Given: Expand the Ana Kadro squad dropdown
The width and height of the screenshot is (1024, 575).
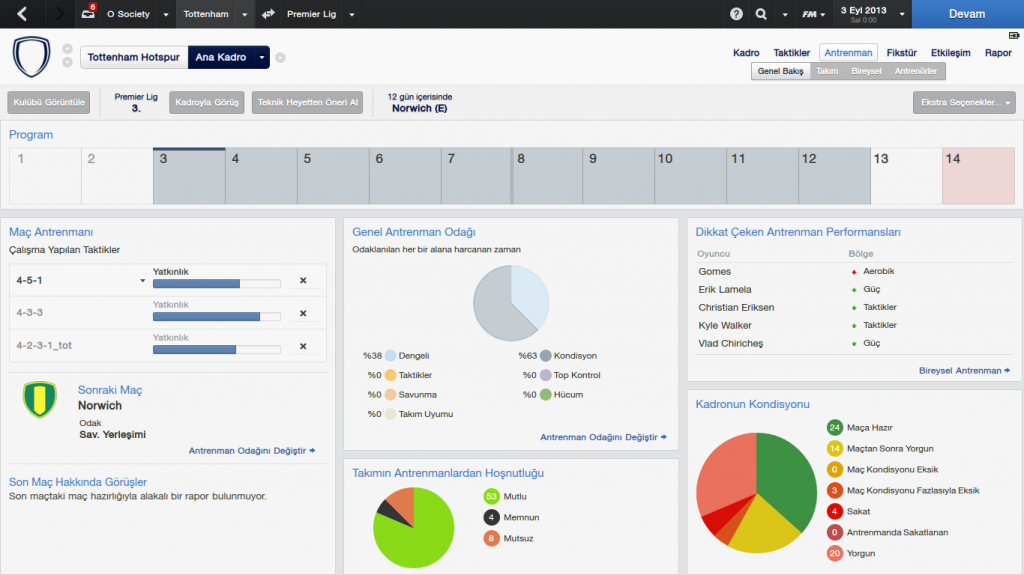Looking at the screenshot, I should click(262, 57).
